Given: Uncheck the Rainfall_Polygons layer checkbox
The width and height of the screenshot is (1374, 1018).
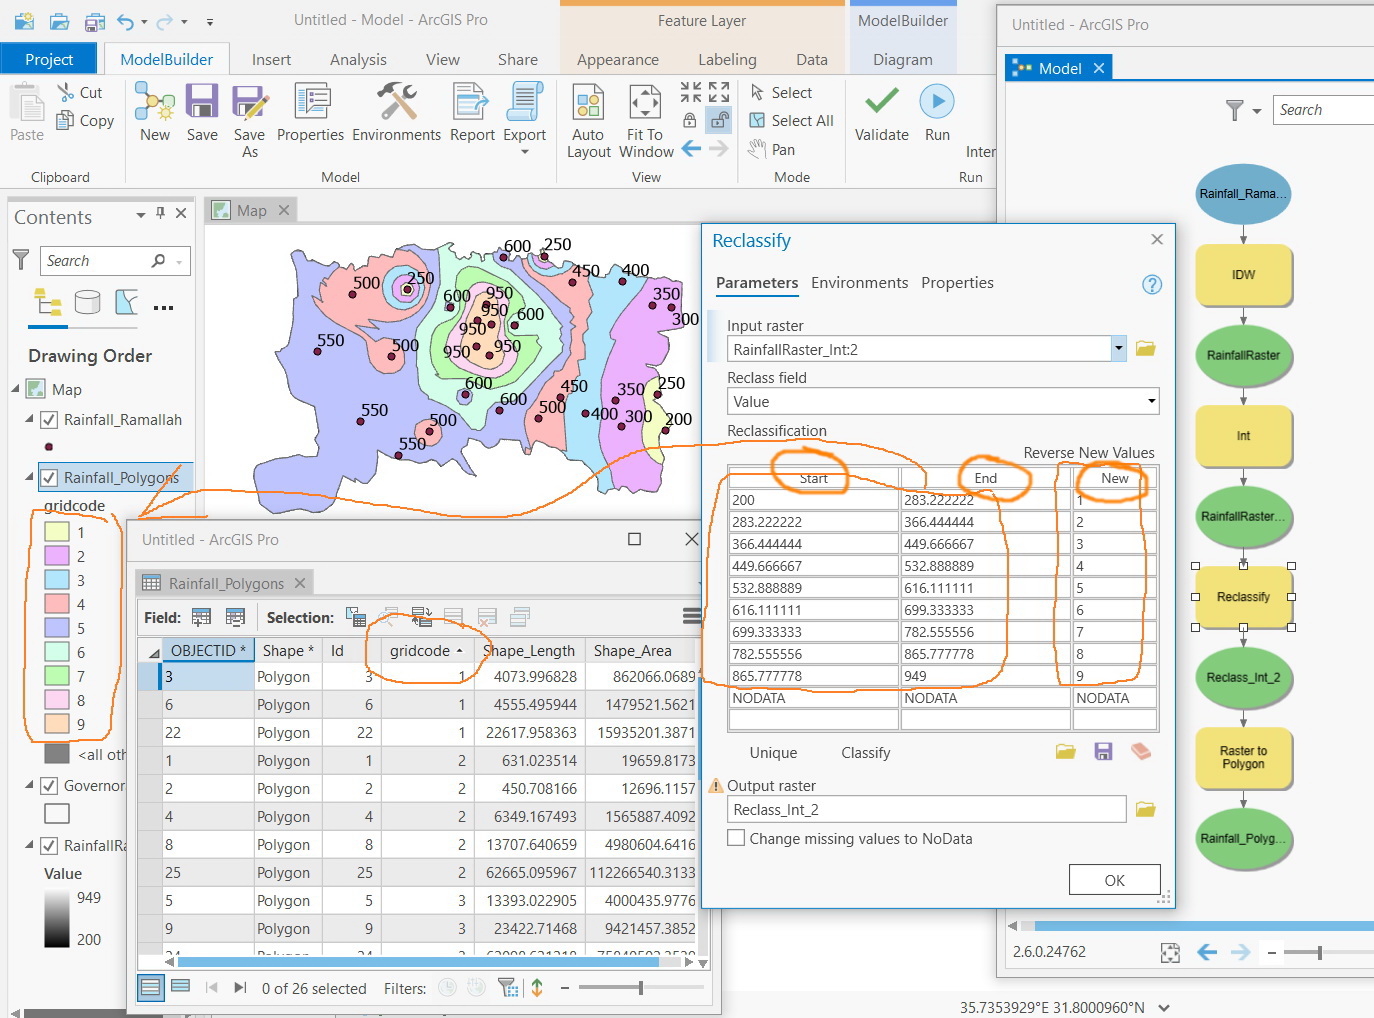Looking at the screenshot, I should (49, 478).
